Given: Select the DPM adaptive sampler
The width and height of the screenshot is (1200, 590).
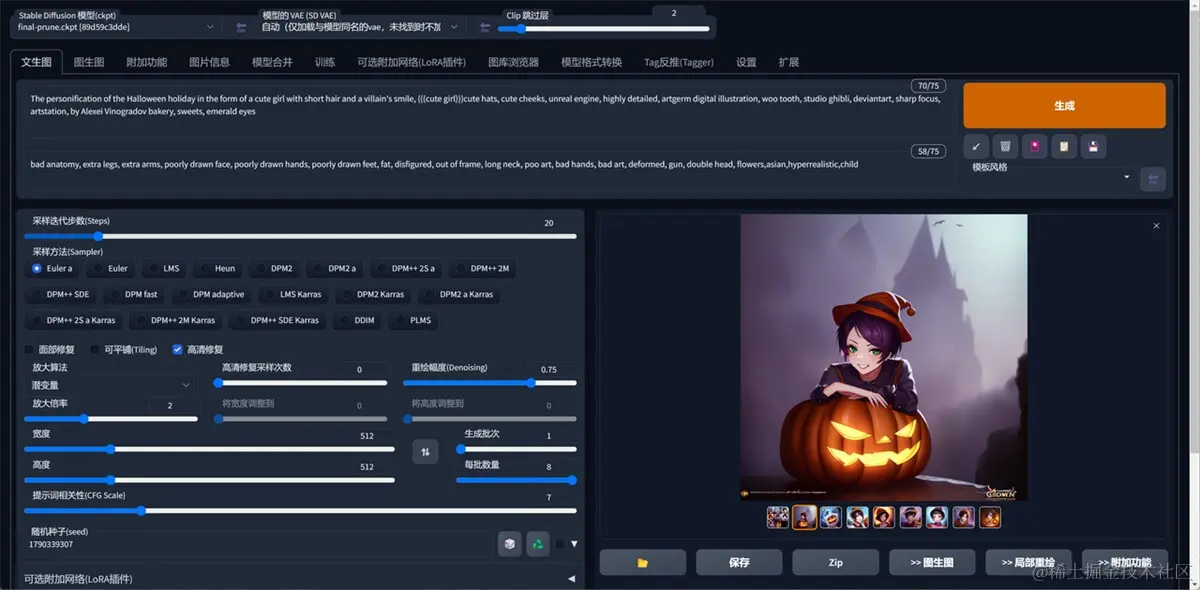Looking at the screenshot, I should pos(212,294).
